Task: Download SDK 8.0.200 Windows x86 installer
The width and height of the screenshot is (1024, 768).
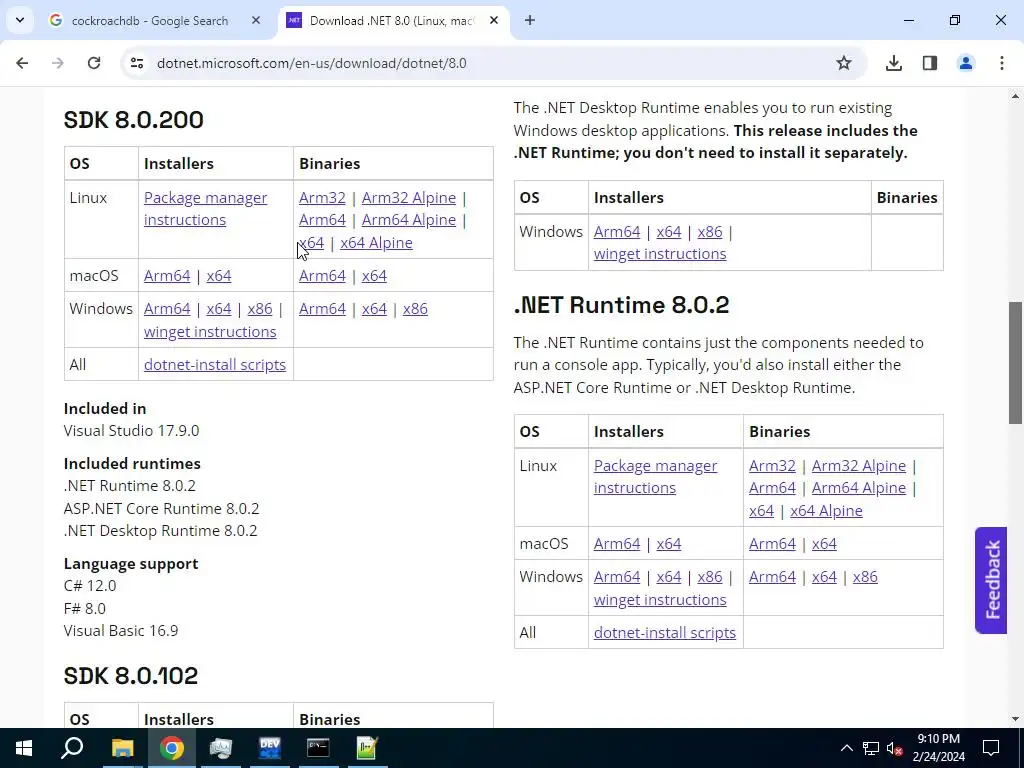Action: coord(260,309)
